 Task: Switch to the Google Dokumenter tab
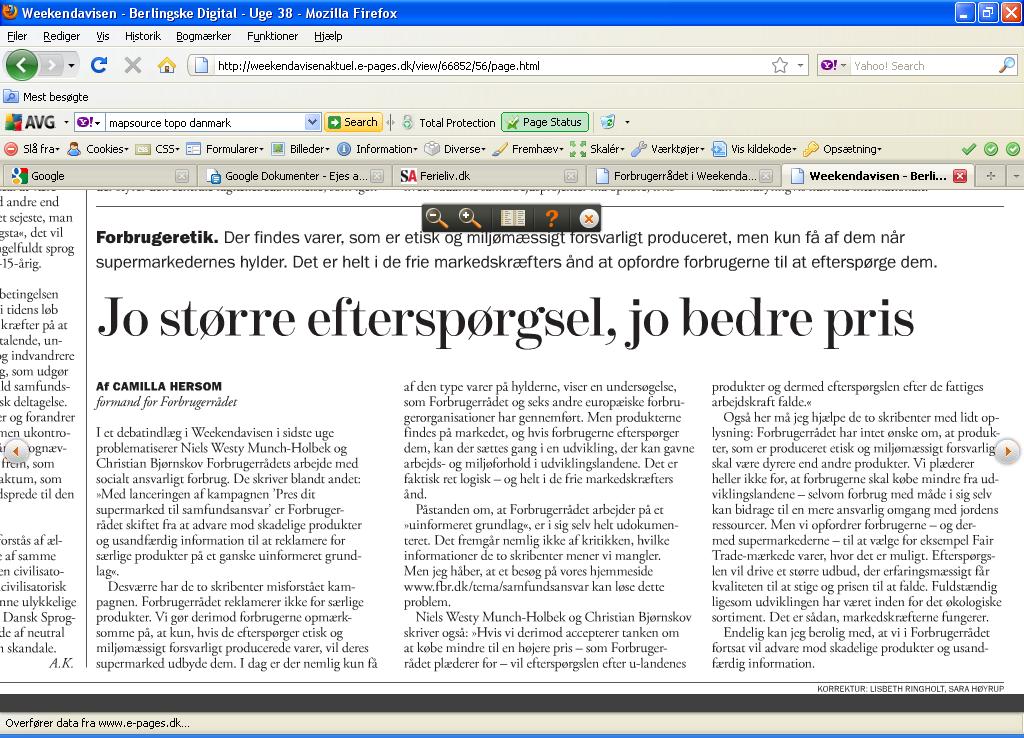coord(294,176)
